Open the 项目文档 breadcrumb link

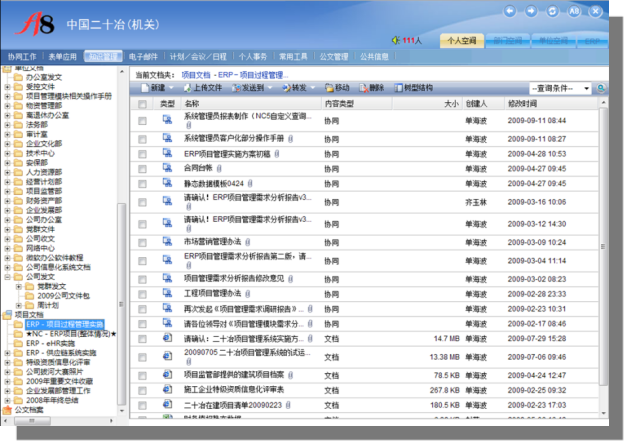coord(196,75)
